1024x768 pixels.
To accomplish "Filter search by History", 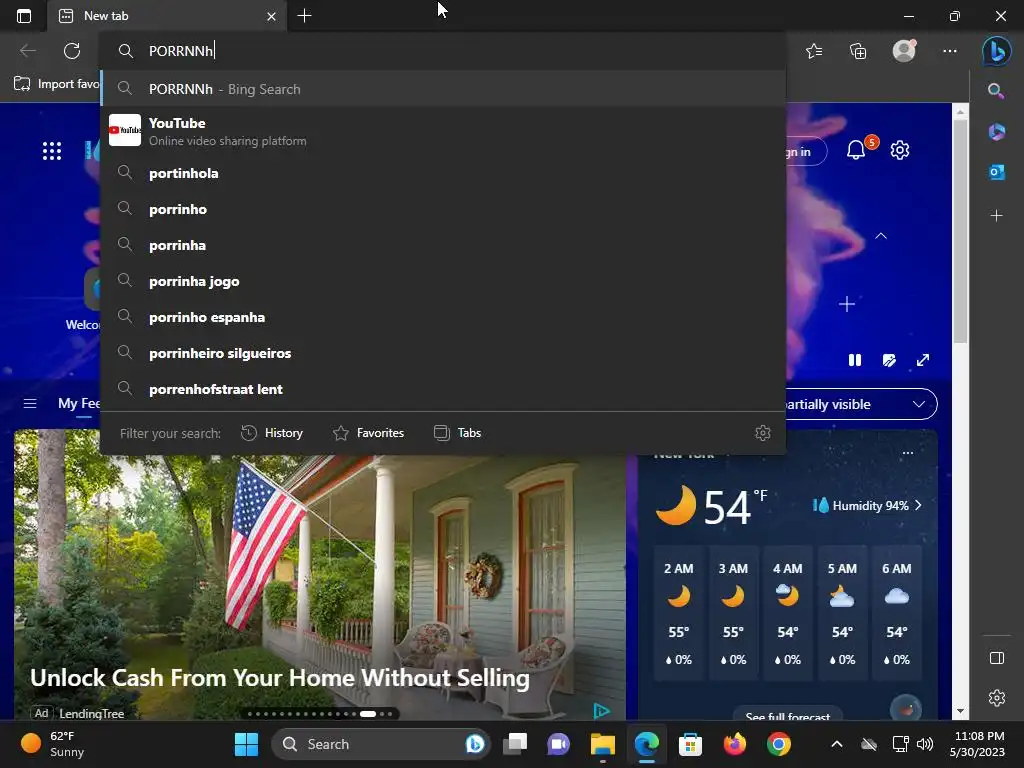I will click(272, 433).
